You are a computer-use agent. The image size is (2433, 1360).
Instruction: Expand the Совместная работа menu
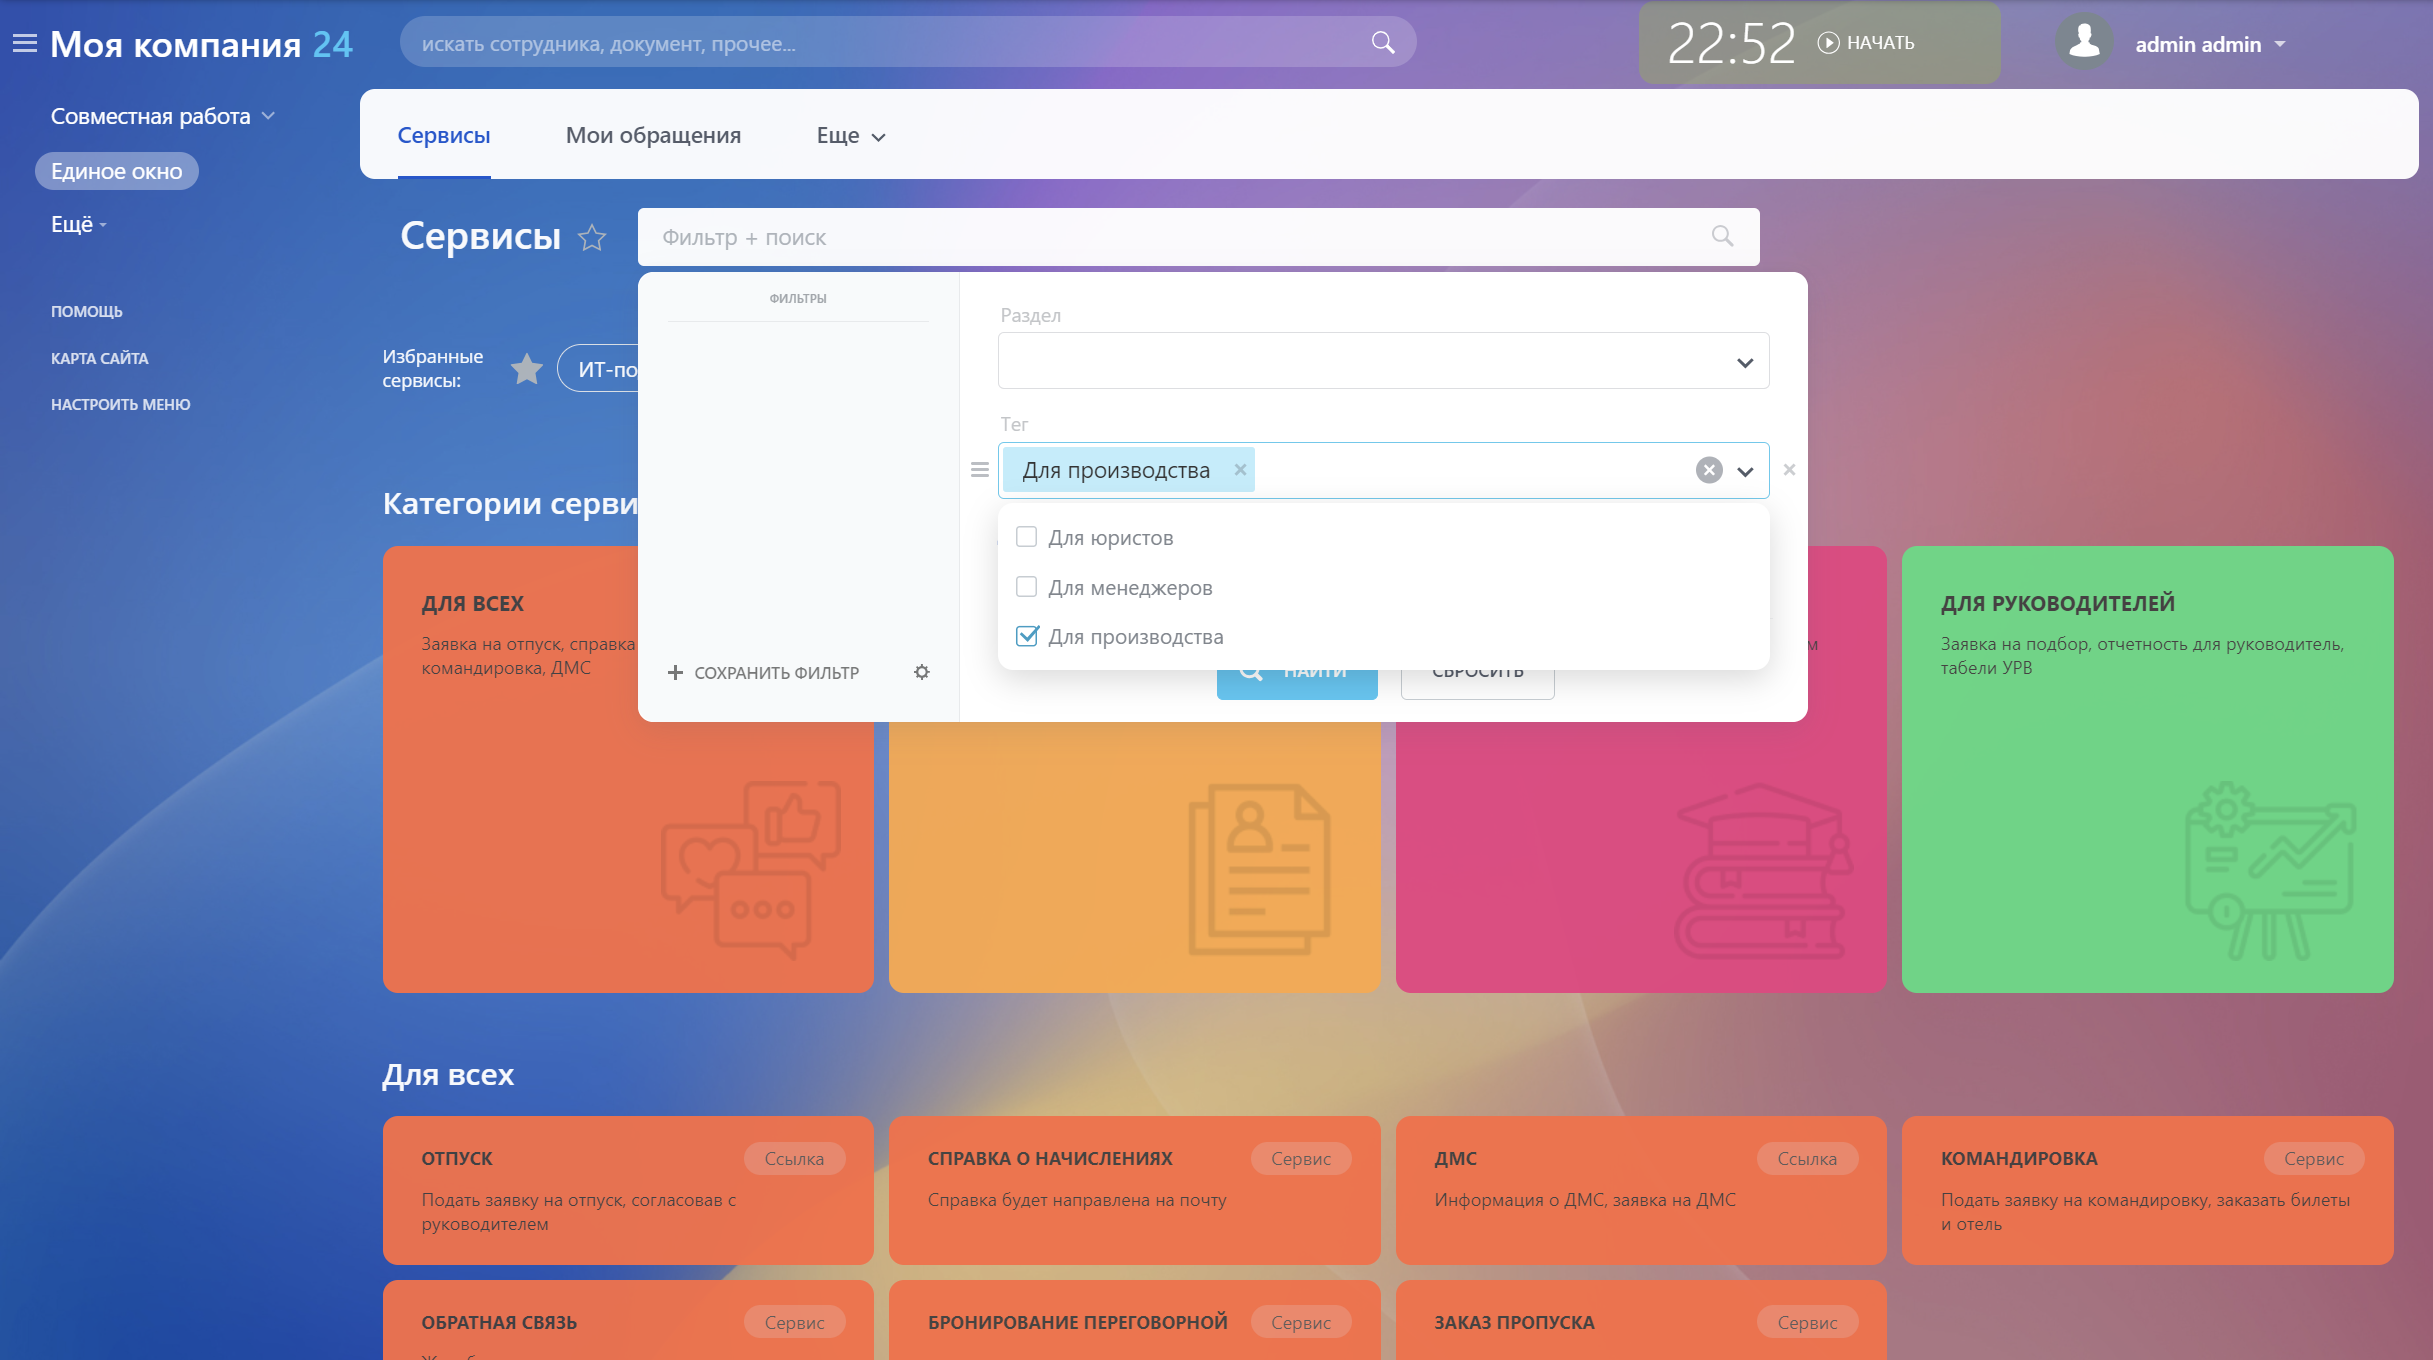[162, 116]
